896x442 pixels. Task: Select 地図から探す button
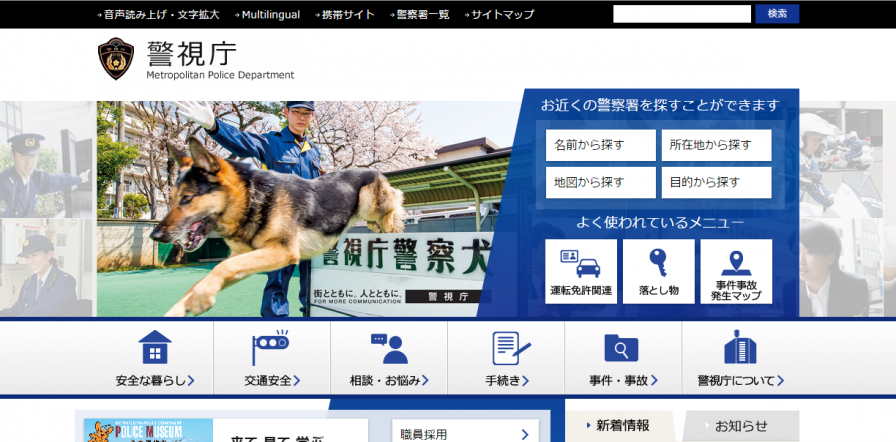click(601, 183)
